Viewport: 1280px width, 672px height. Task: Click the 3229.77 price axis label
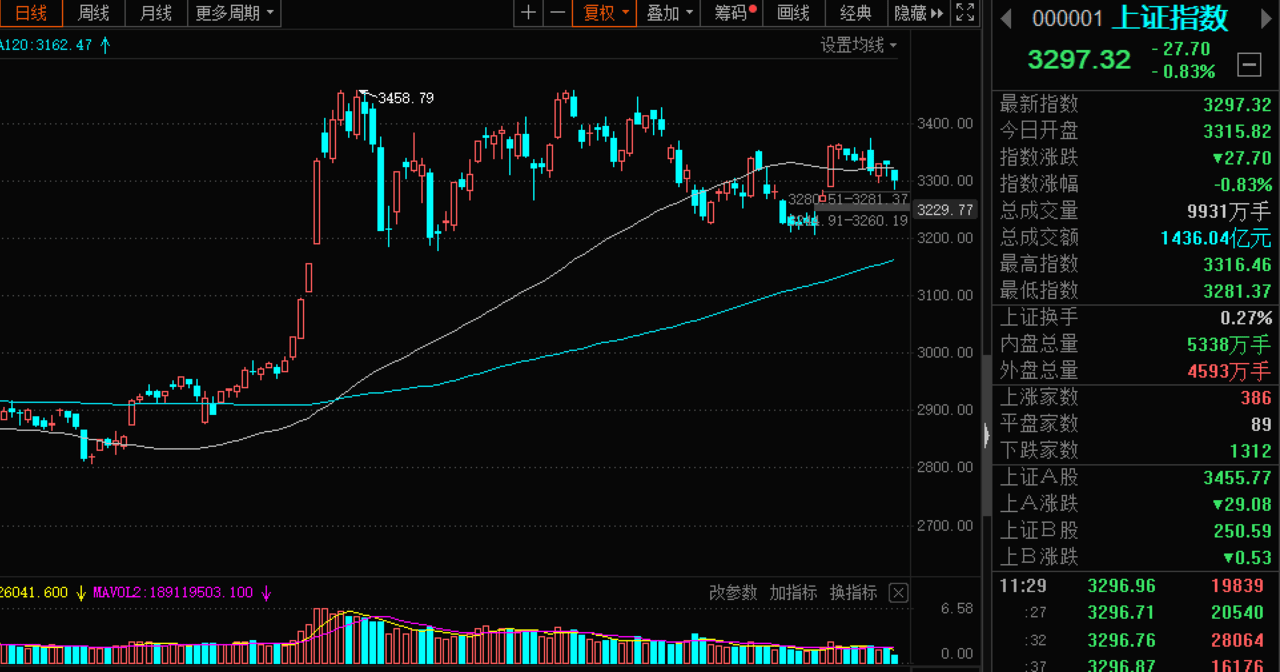(x=945, y=209)
